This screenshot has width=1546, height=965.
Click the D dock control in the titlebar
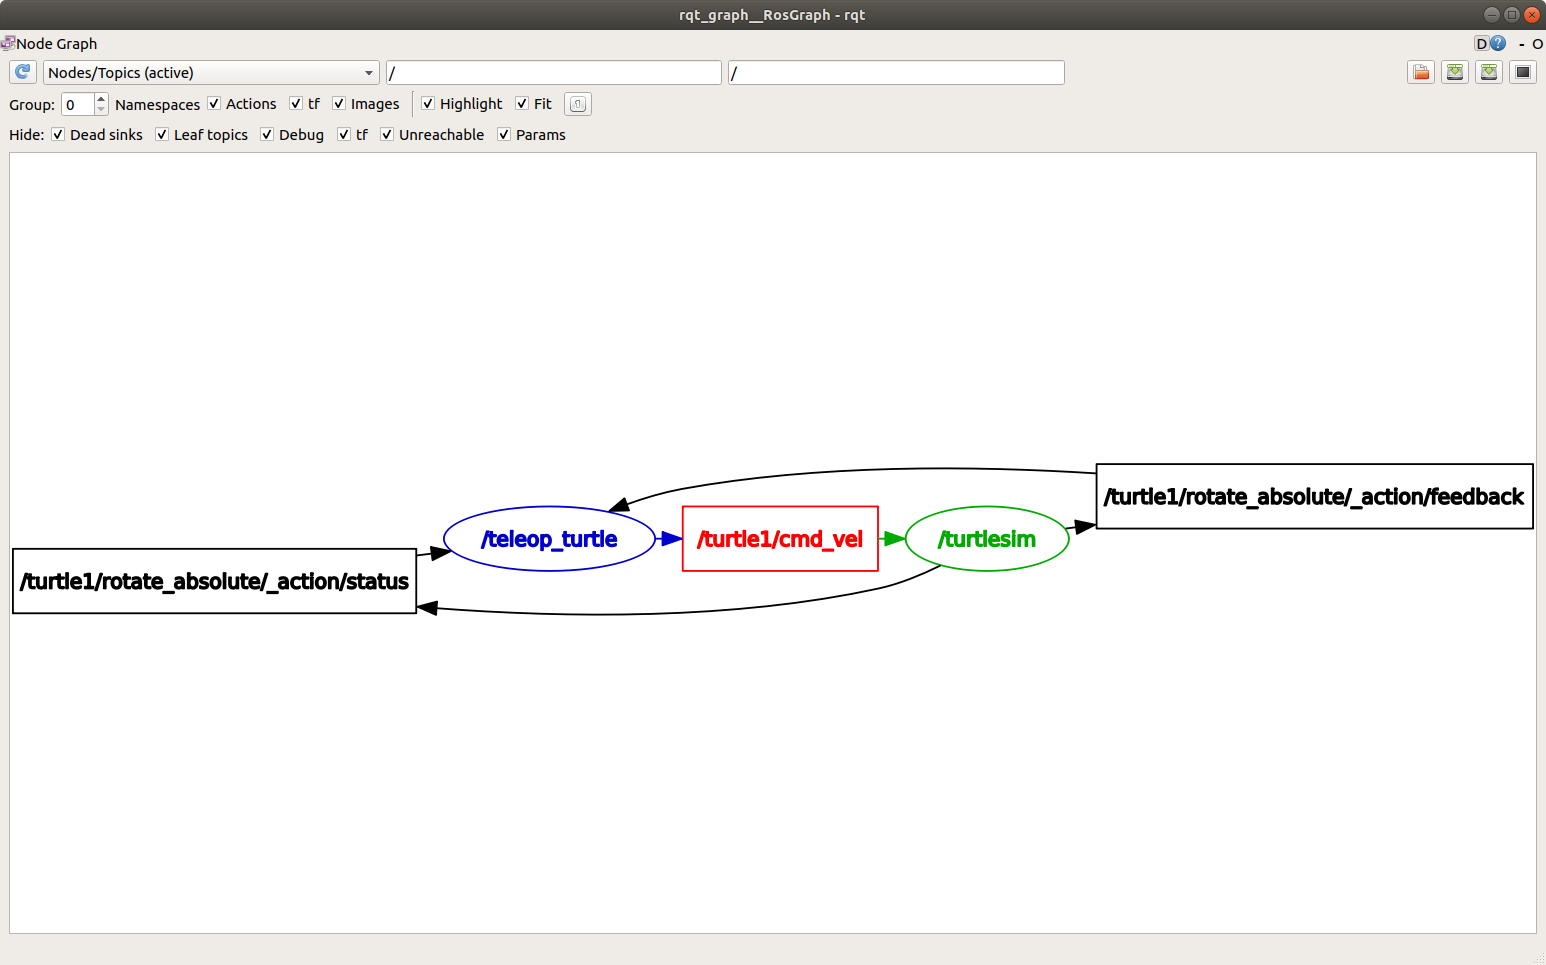point(1481,43)
